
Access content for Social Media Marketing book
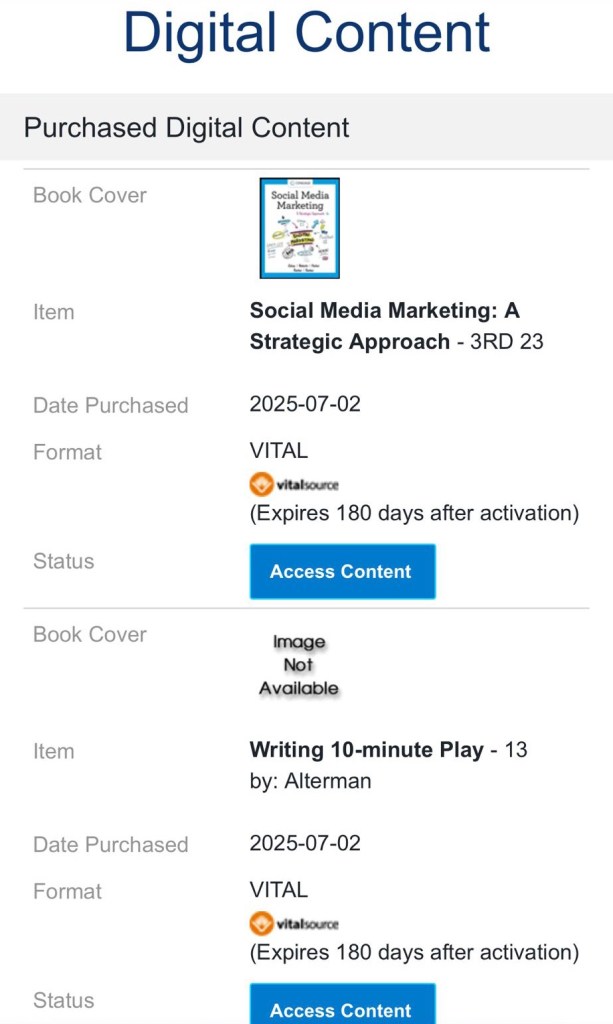click(x=341, y=572)
